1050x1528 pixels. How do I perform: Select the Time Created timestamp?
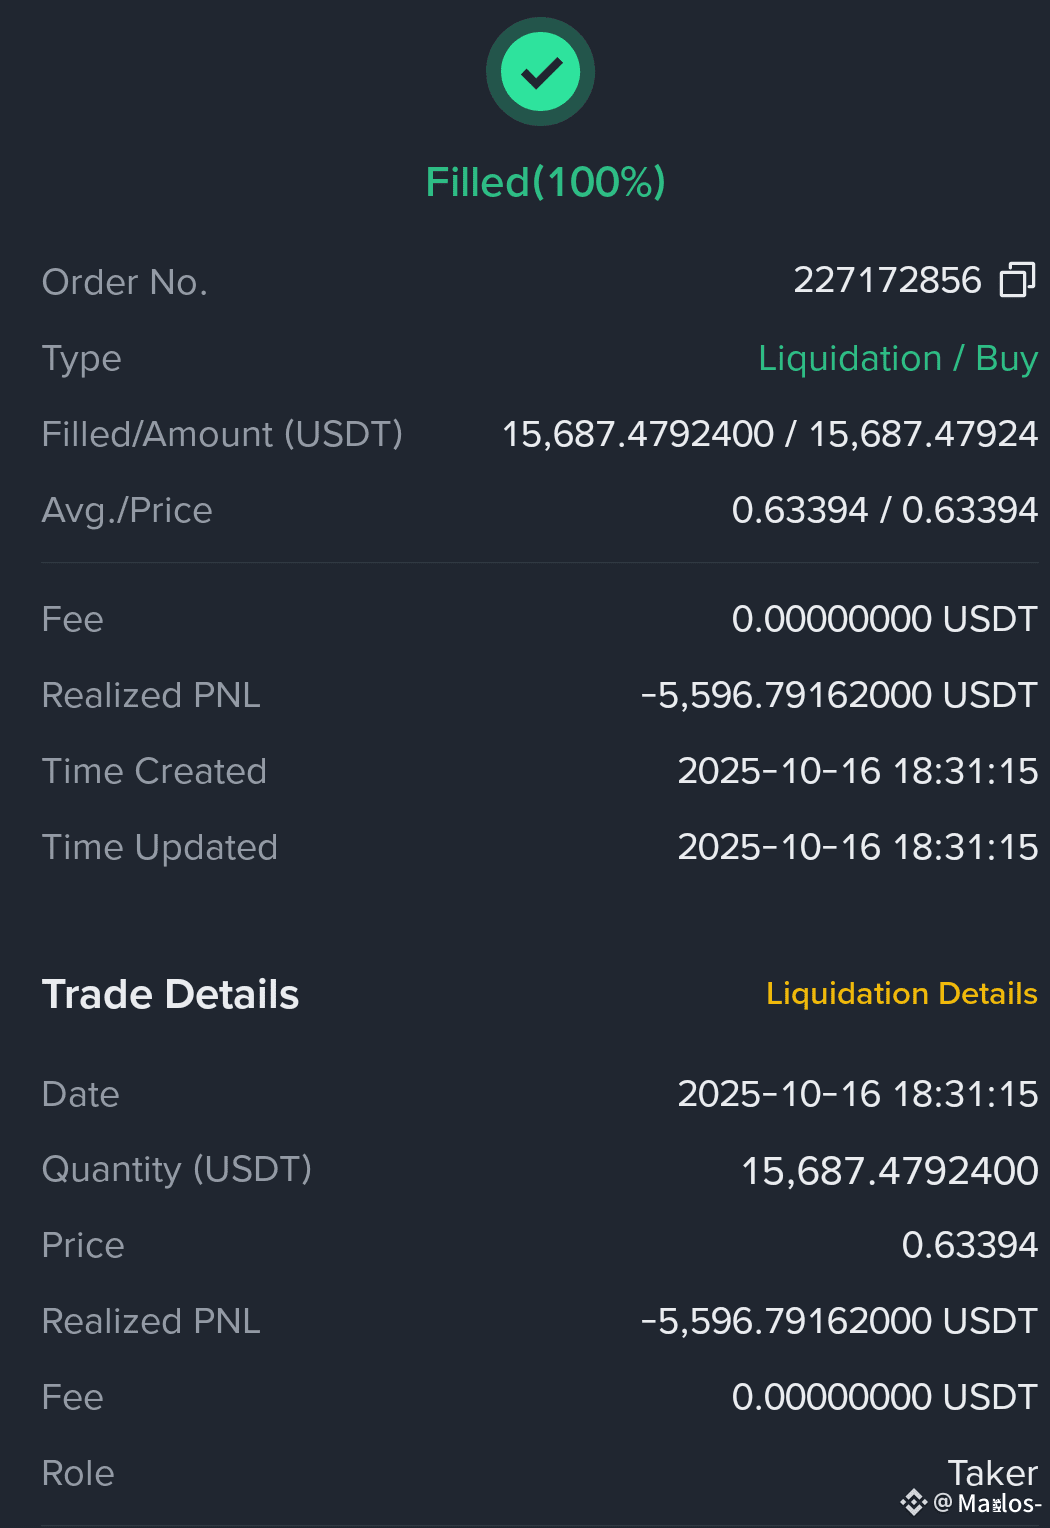858,771
